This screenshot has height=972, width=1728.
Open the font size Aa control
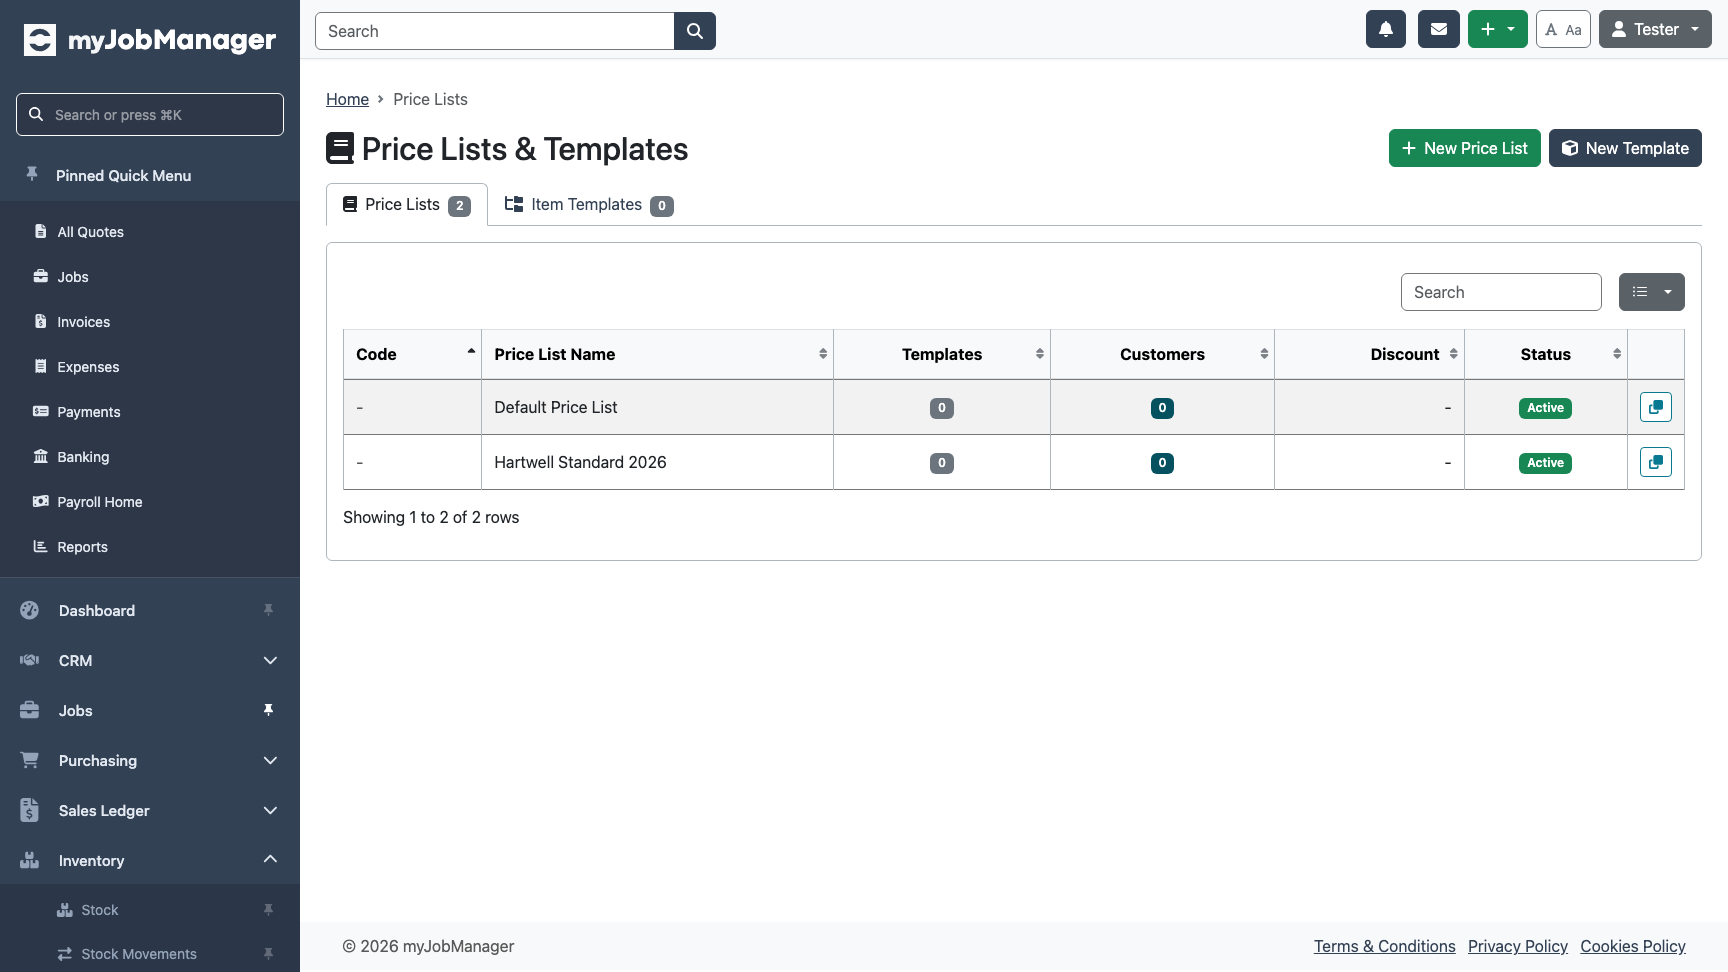coord(1563,29)
